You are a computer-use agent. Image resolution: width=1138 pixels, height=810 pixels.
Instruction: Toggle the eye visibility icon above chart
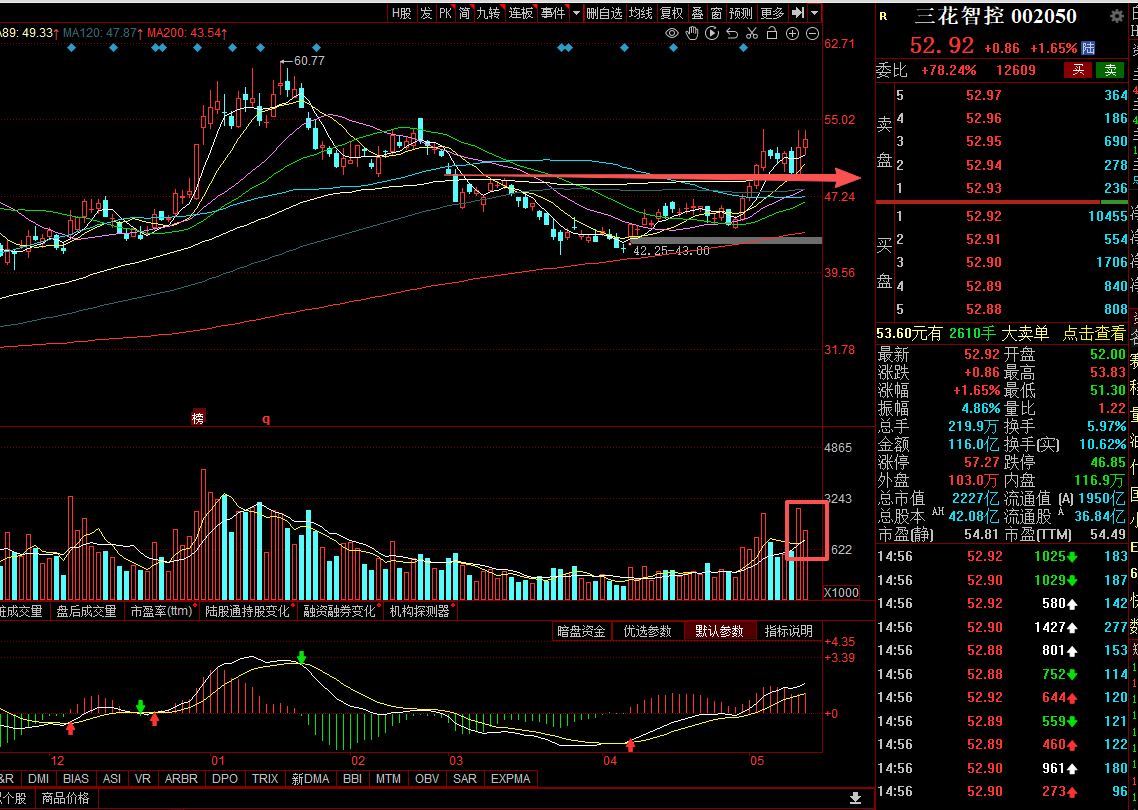[x=672, y=33]
